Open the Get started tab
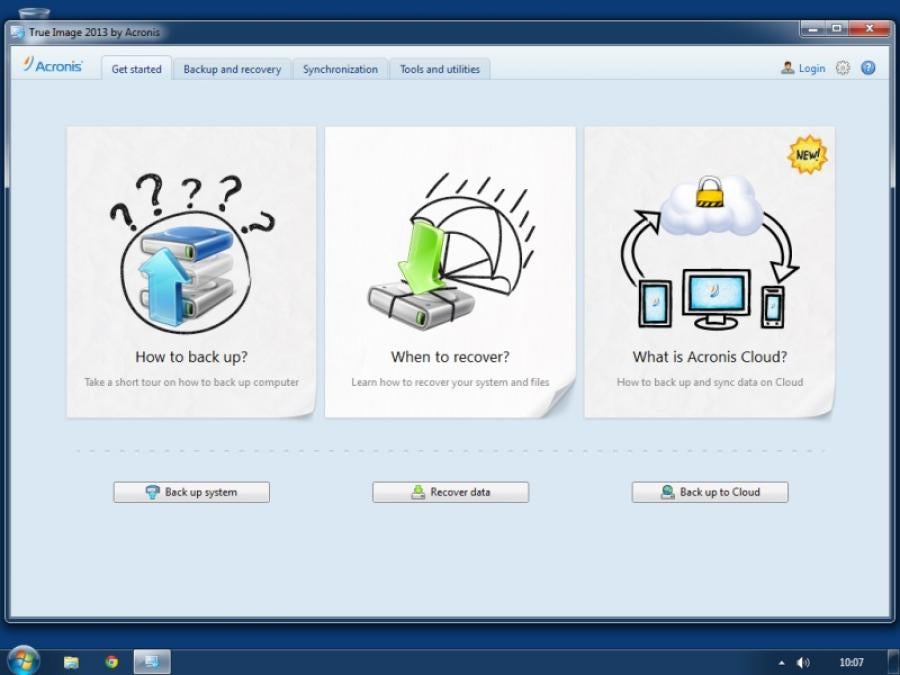The width and height of the screenshot is (900, 675). coord(137,69)
